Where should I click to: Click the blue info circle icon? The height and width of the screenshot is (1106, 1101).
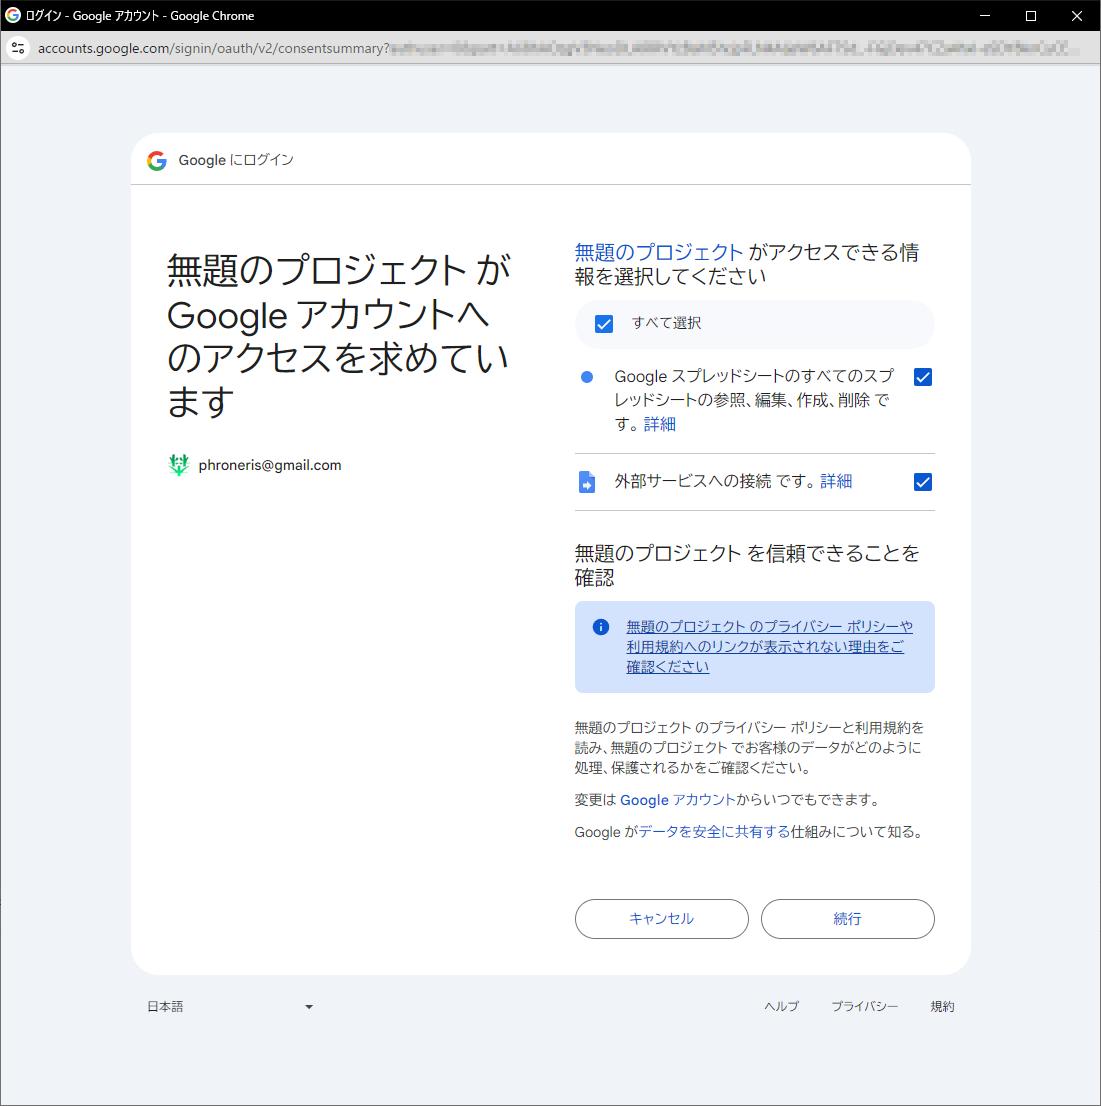601,627
